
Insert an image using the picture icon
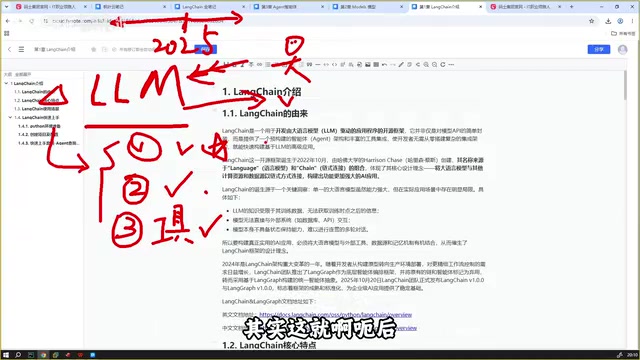[x=368, y=64]
